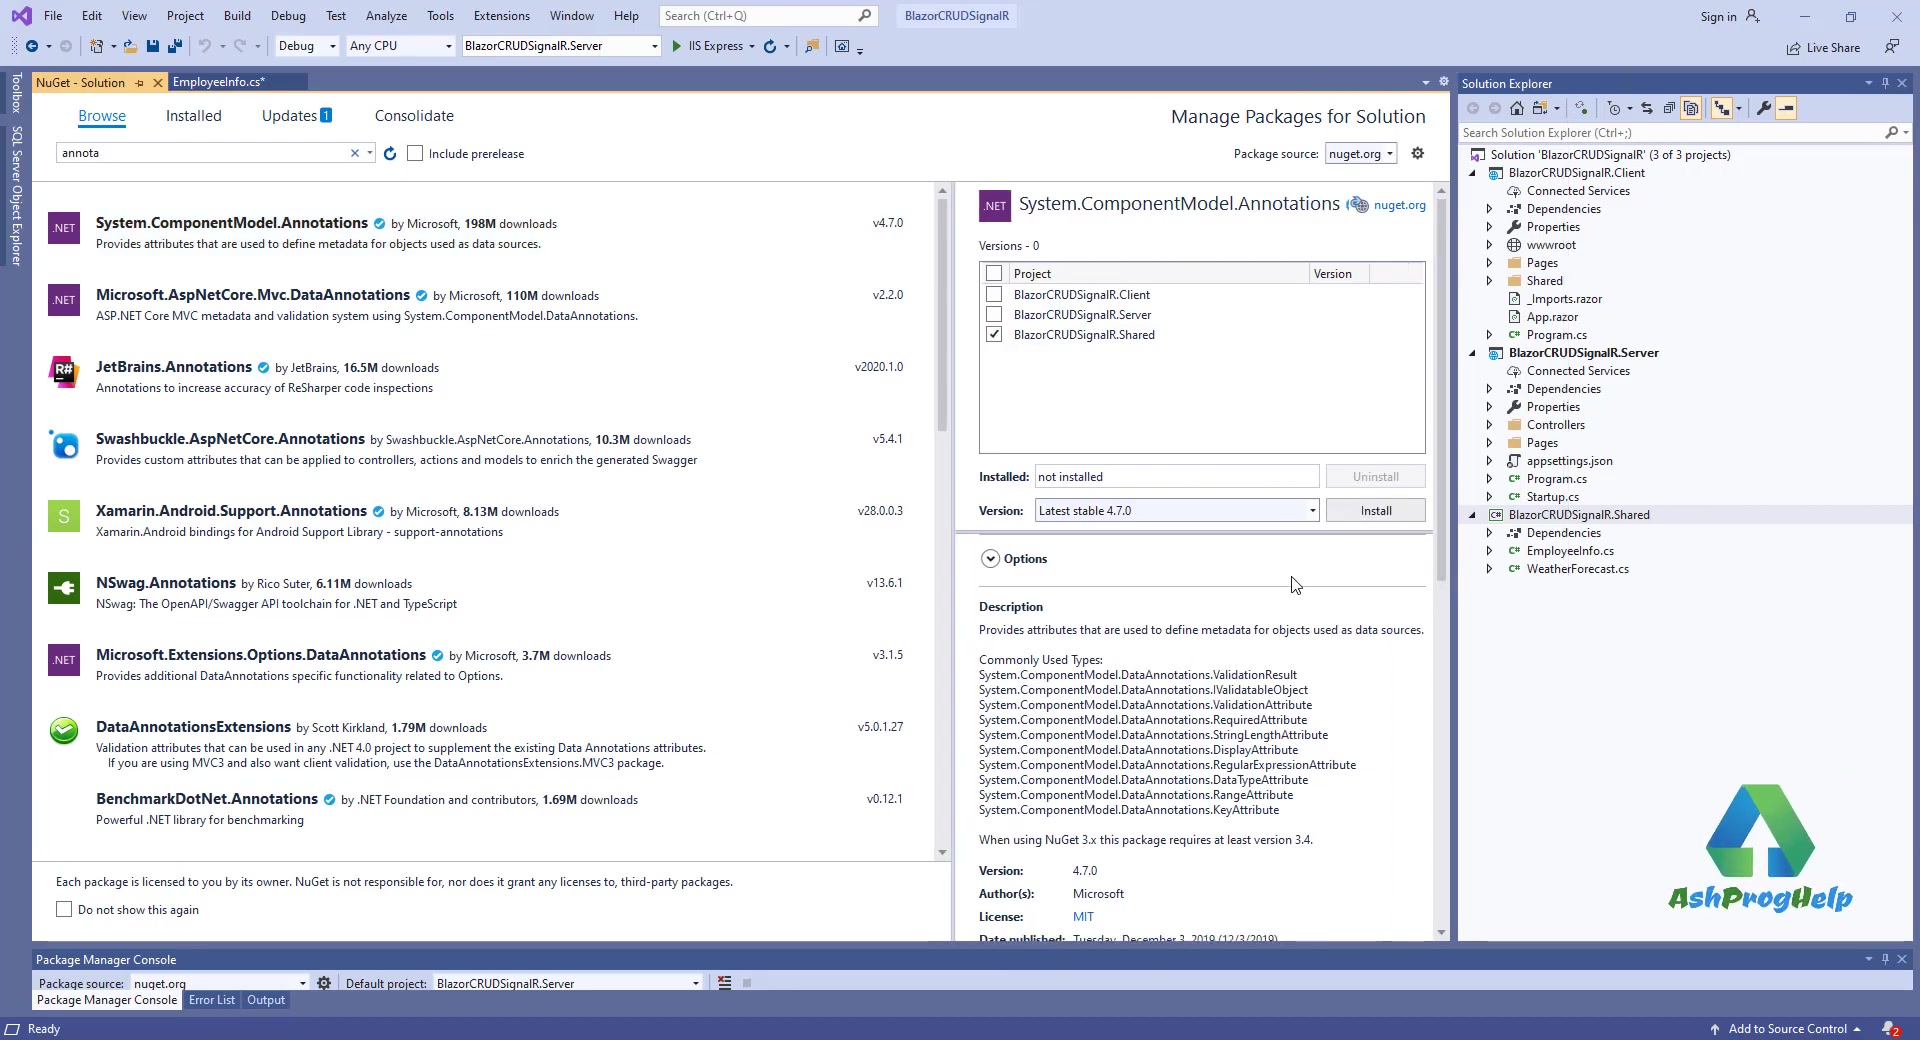
Task: Click Add to Source Control in status bar
Action: point(1787,1029)
